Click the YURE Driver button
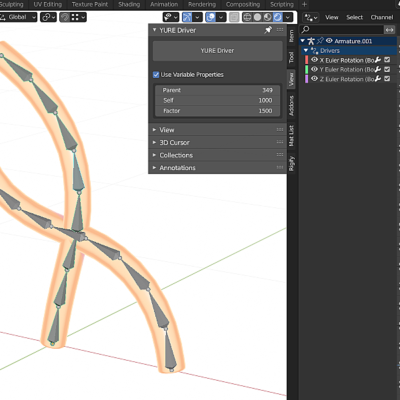The image size is (400, 400). pyautogui.click(x=217, y=51)
